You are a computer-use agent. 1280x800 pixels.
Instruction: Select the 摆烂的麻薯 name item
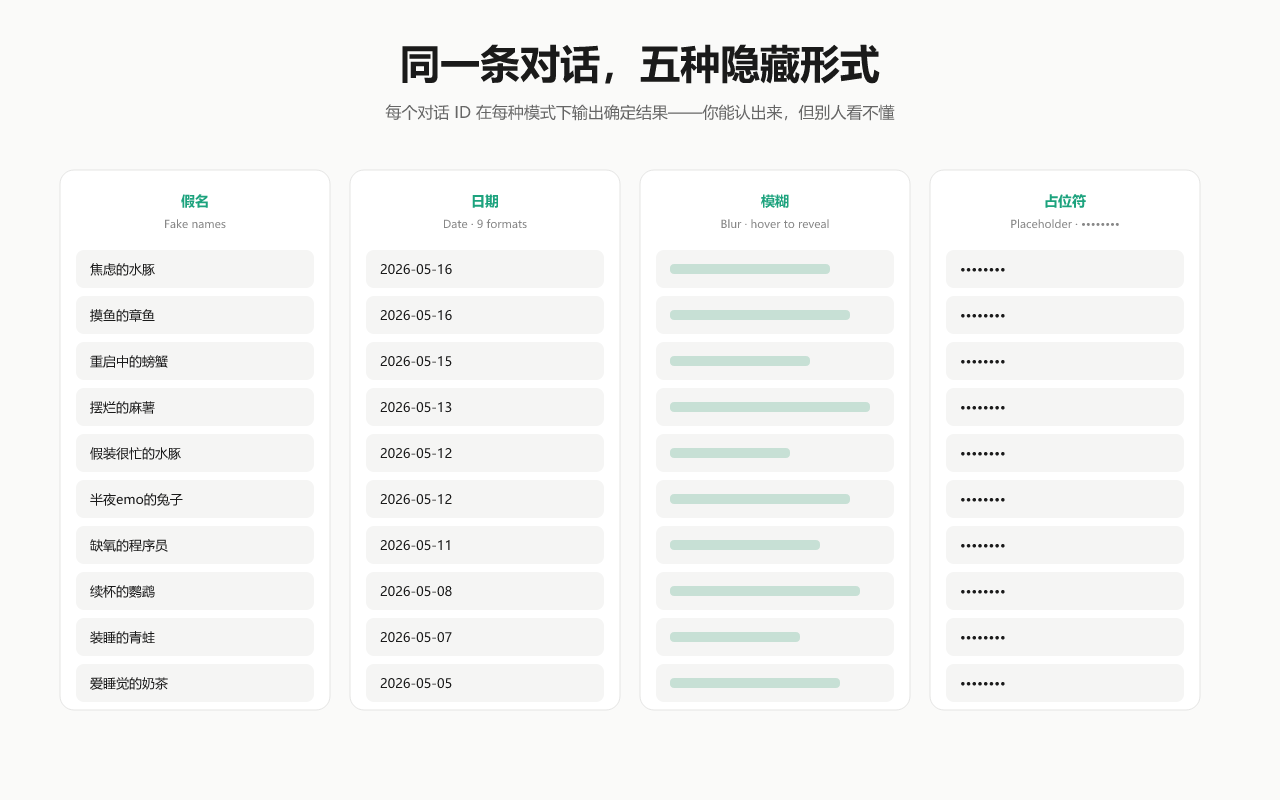coord(195,407)
